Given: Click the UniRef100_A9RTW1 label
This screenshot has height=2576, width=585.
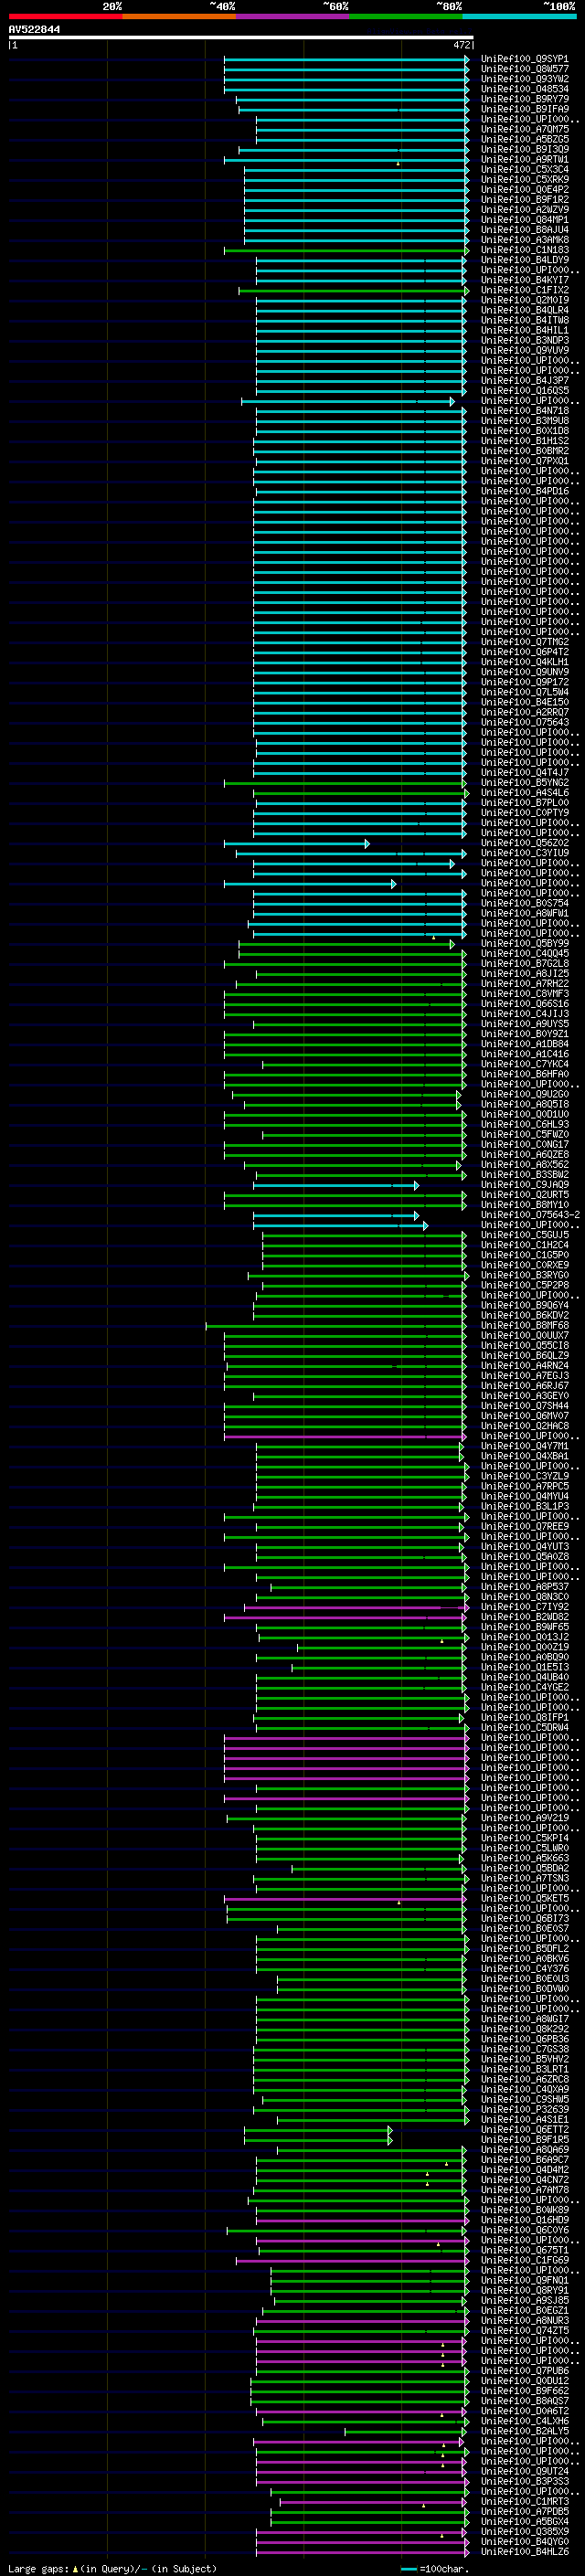Looking at the screenshot, I should [x=524, y=159].
